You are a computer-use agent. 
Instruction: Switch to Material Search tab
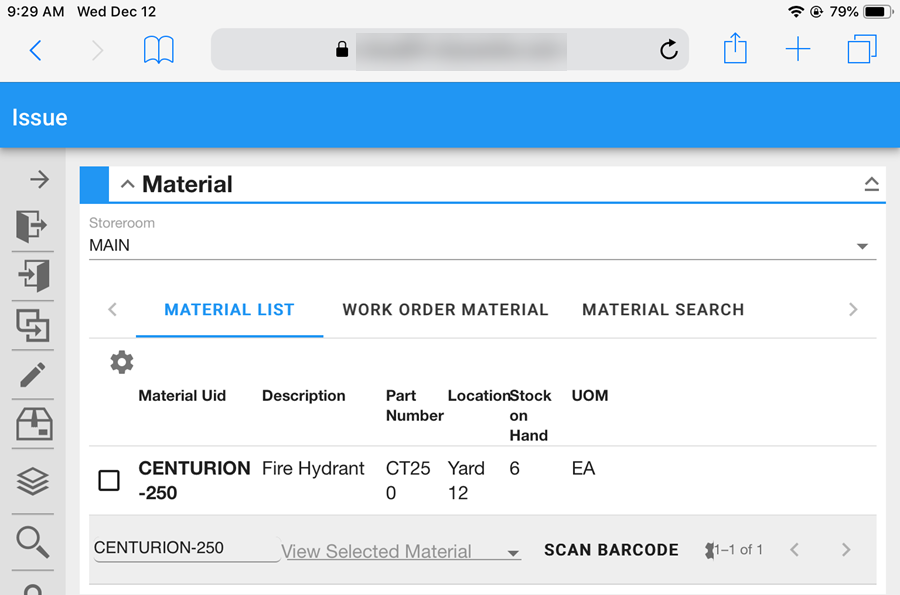[662, 310]
